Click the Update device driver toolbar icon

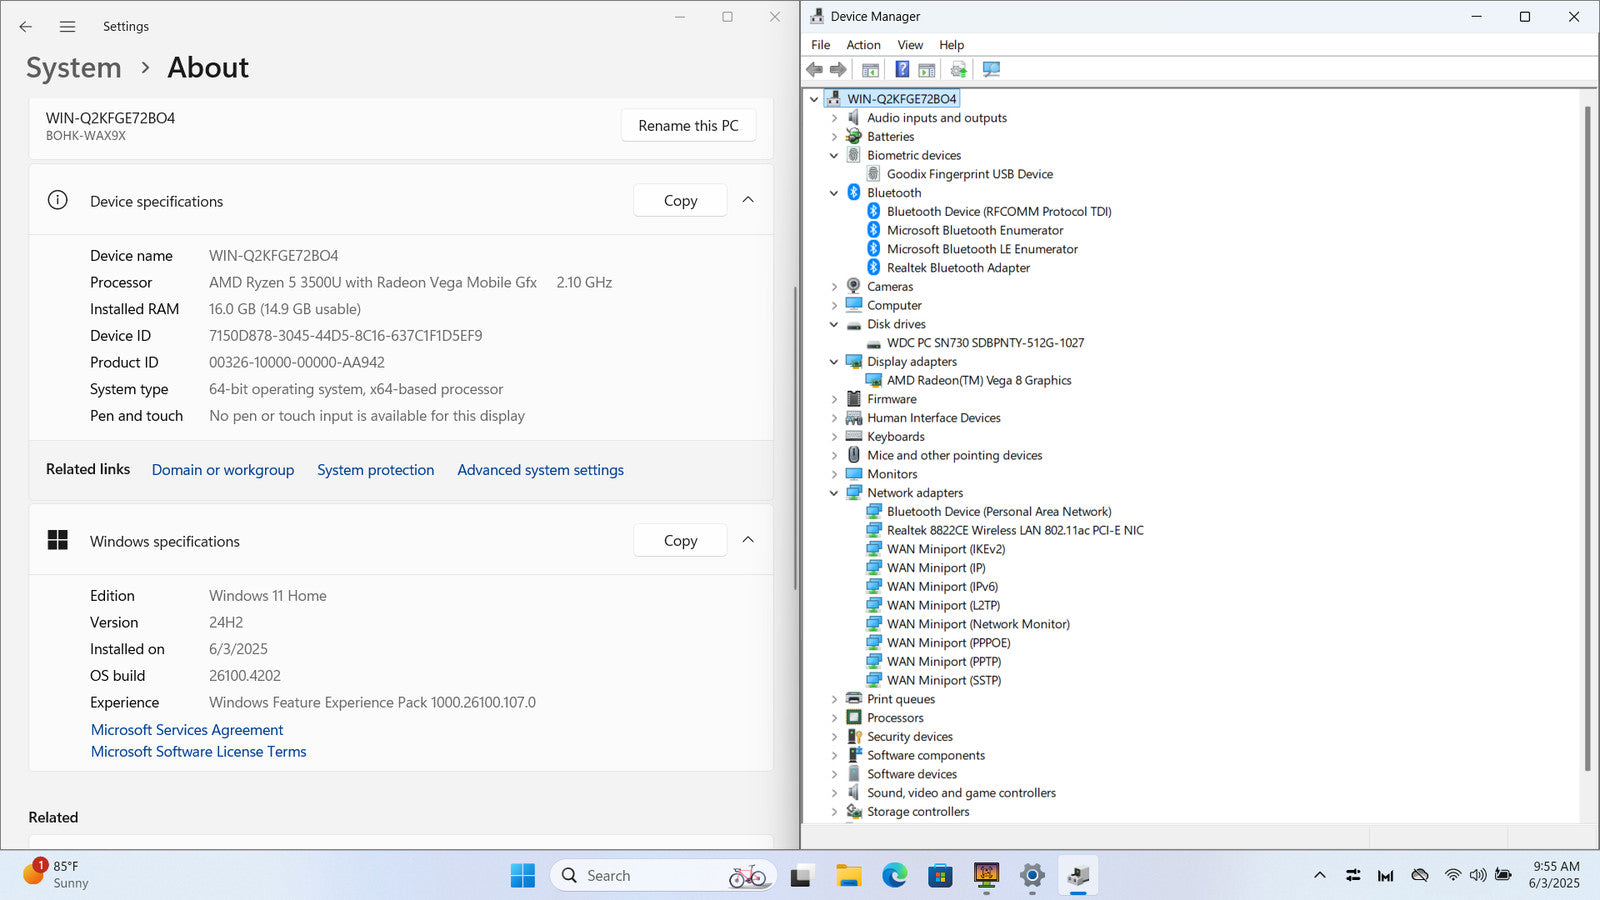[x=958, y=69]
